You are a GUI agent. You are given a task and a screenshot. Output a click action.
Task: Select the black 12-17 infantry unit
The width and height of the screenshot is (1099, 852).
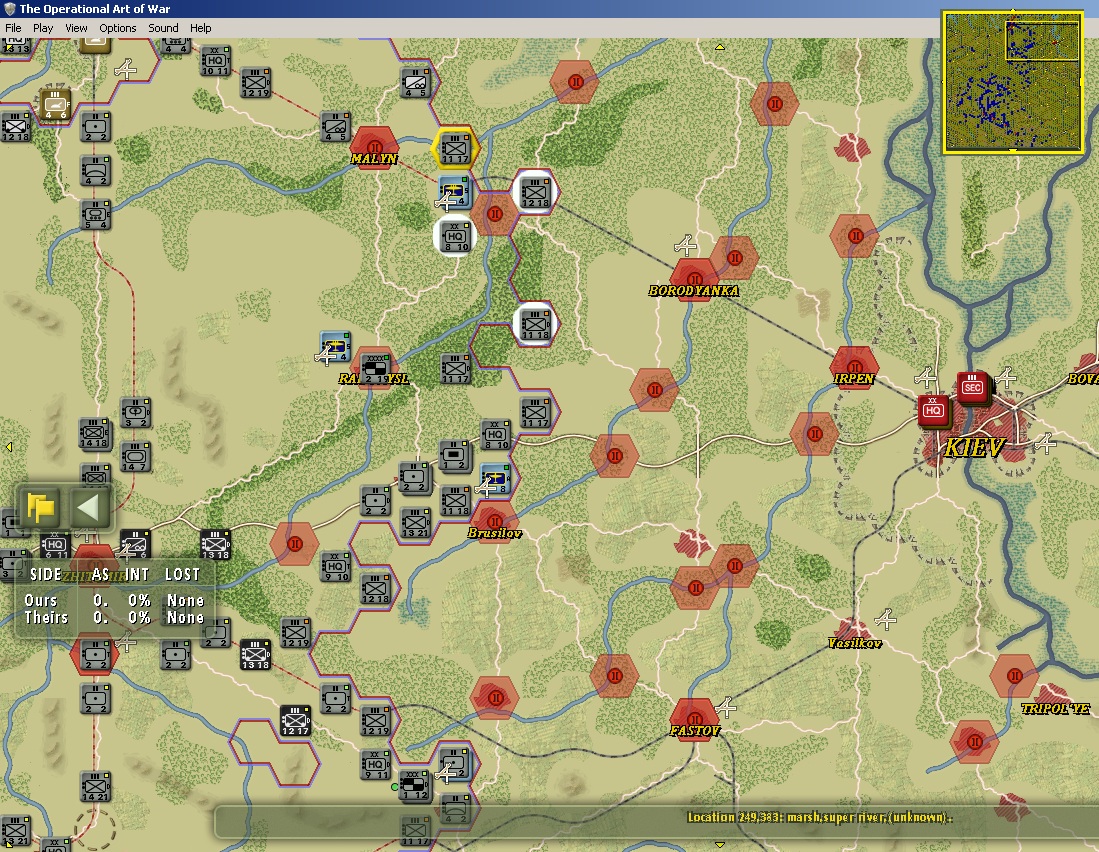[x=295, y=721]
